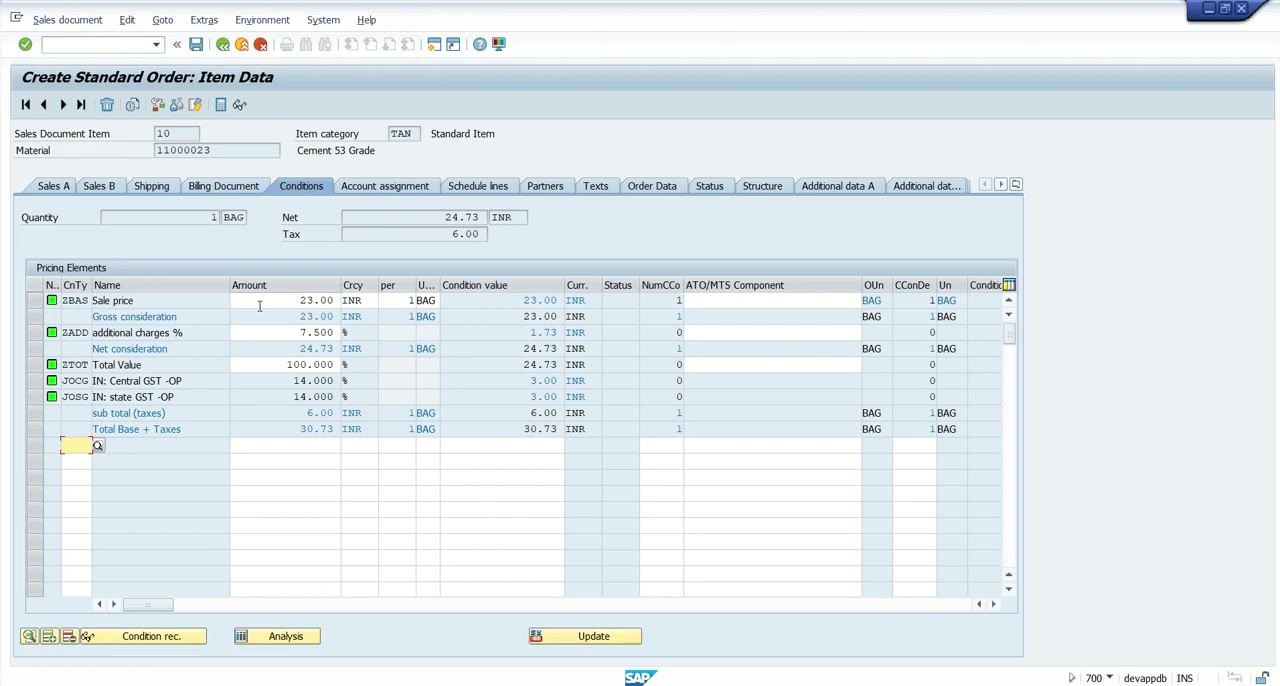Open the Extras menu

[204, 20]
